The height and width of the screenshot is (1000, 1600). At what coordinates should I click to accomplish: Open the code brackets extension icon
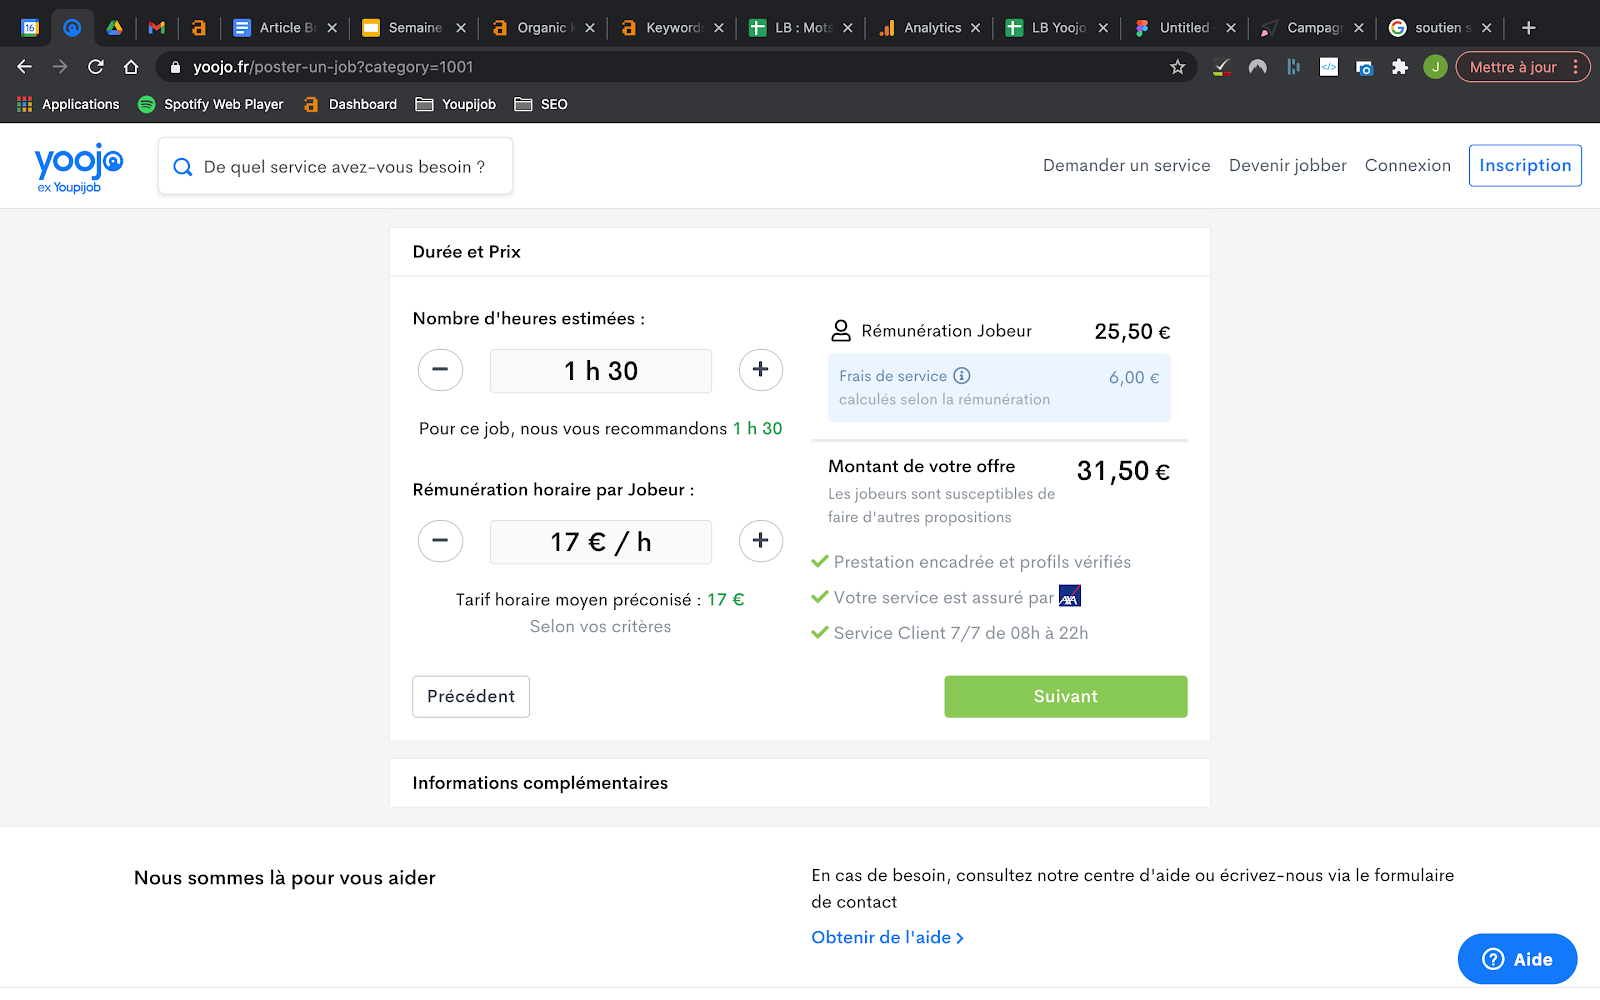coord(1329,67)
